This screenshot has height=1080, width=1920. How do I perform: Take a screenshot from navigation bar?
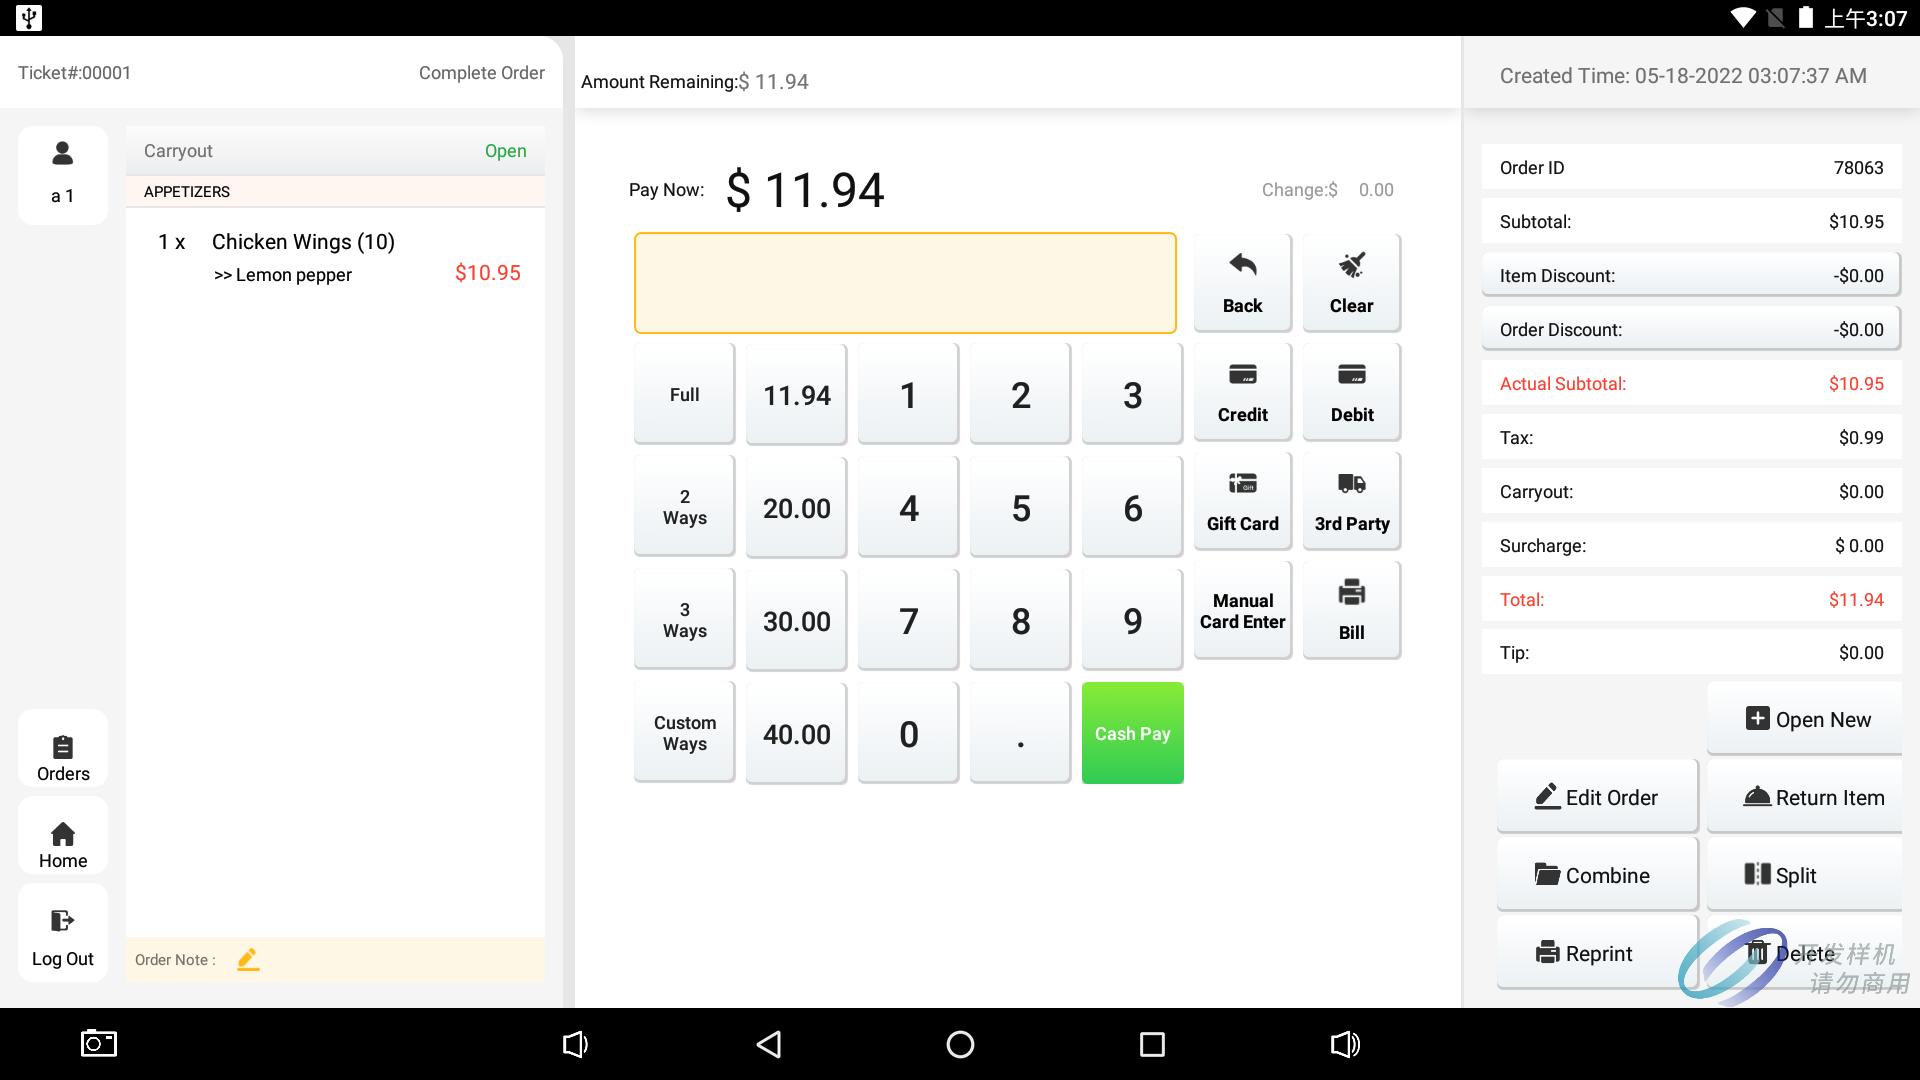(99, 1044)
